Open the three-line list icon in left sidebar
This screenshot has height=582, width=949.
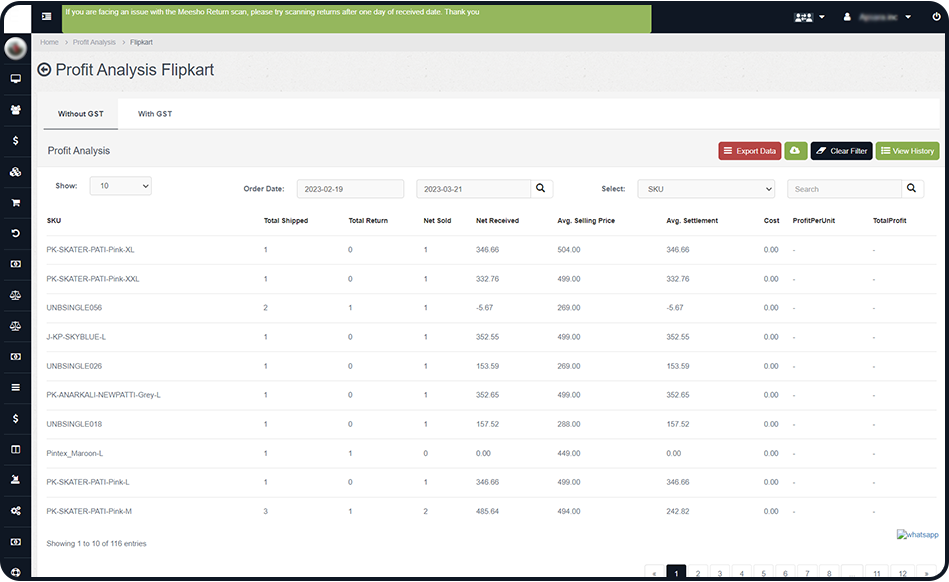click(16, 387)
